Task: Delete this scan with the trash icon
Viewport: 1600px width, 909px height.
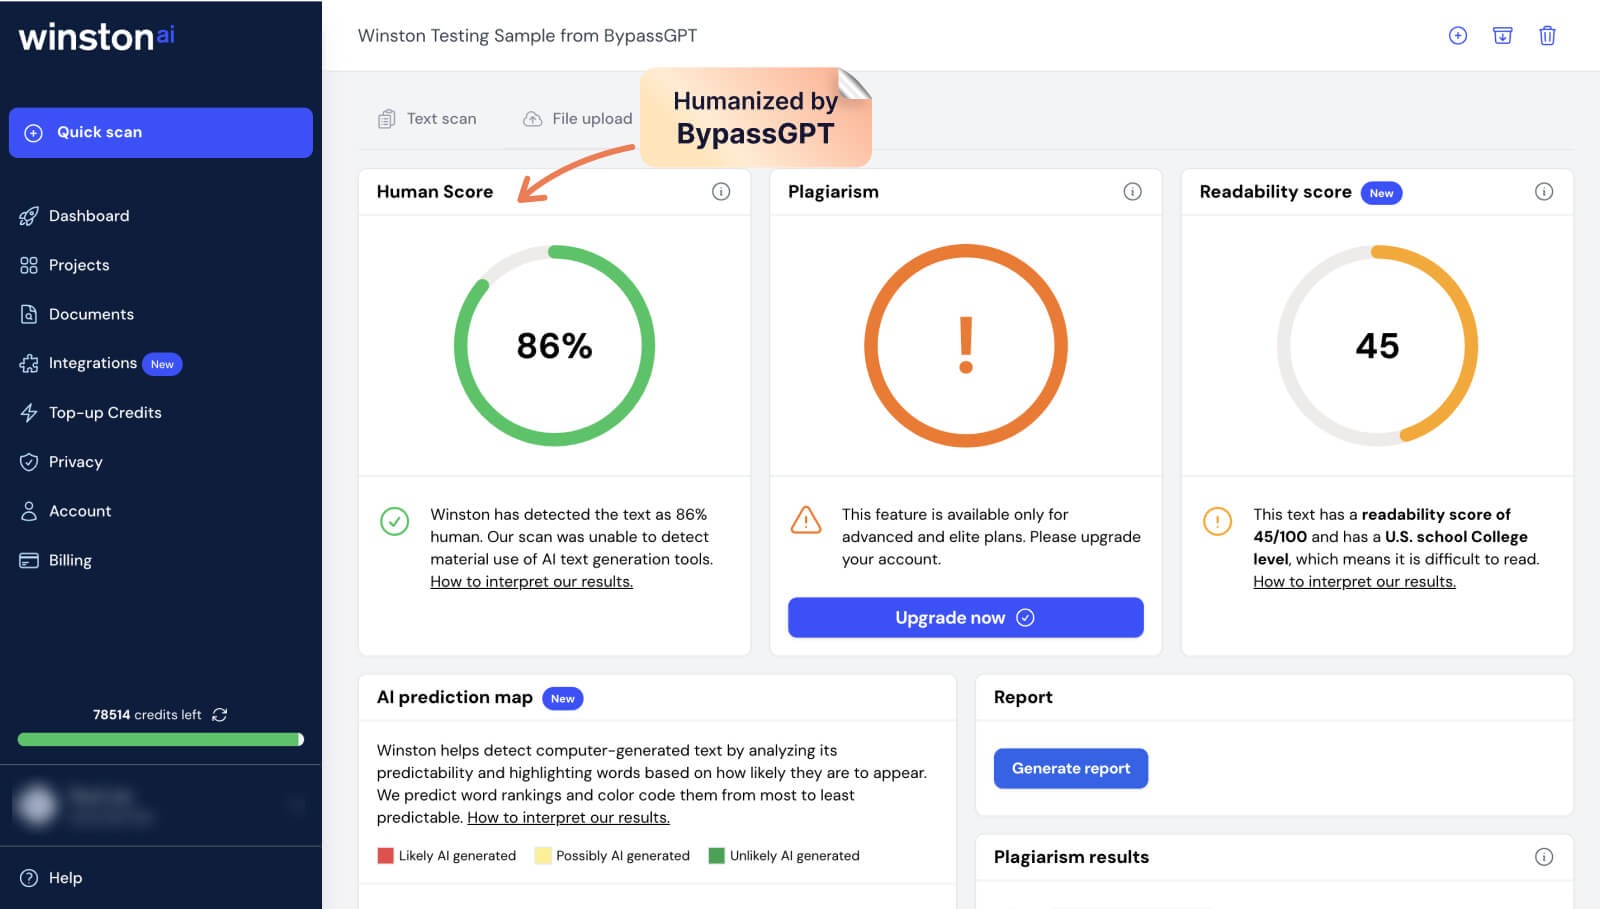Action: click(x=1547, y=36)
